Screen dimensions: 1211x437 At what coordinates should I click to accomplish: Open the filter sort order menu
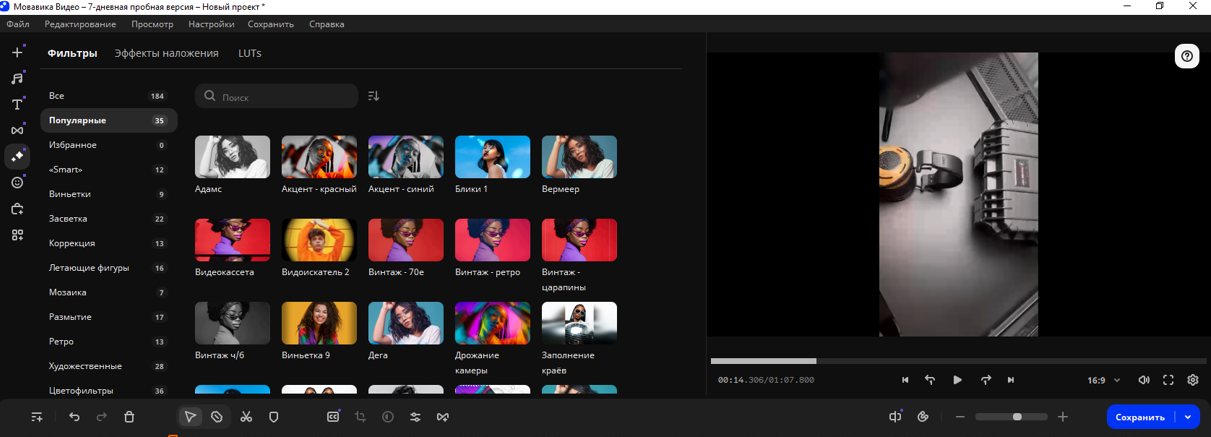coord(373,96)
